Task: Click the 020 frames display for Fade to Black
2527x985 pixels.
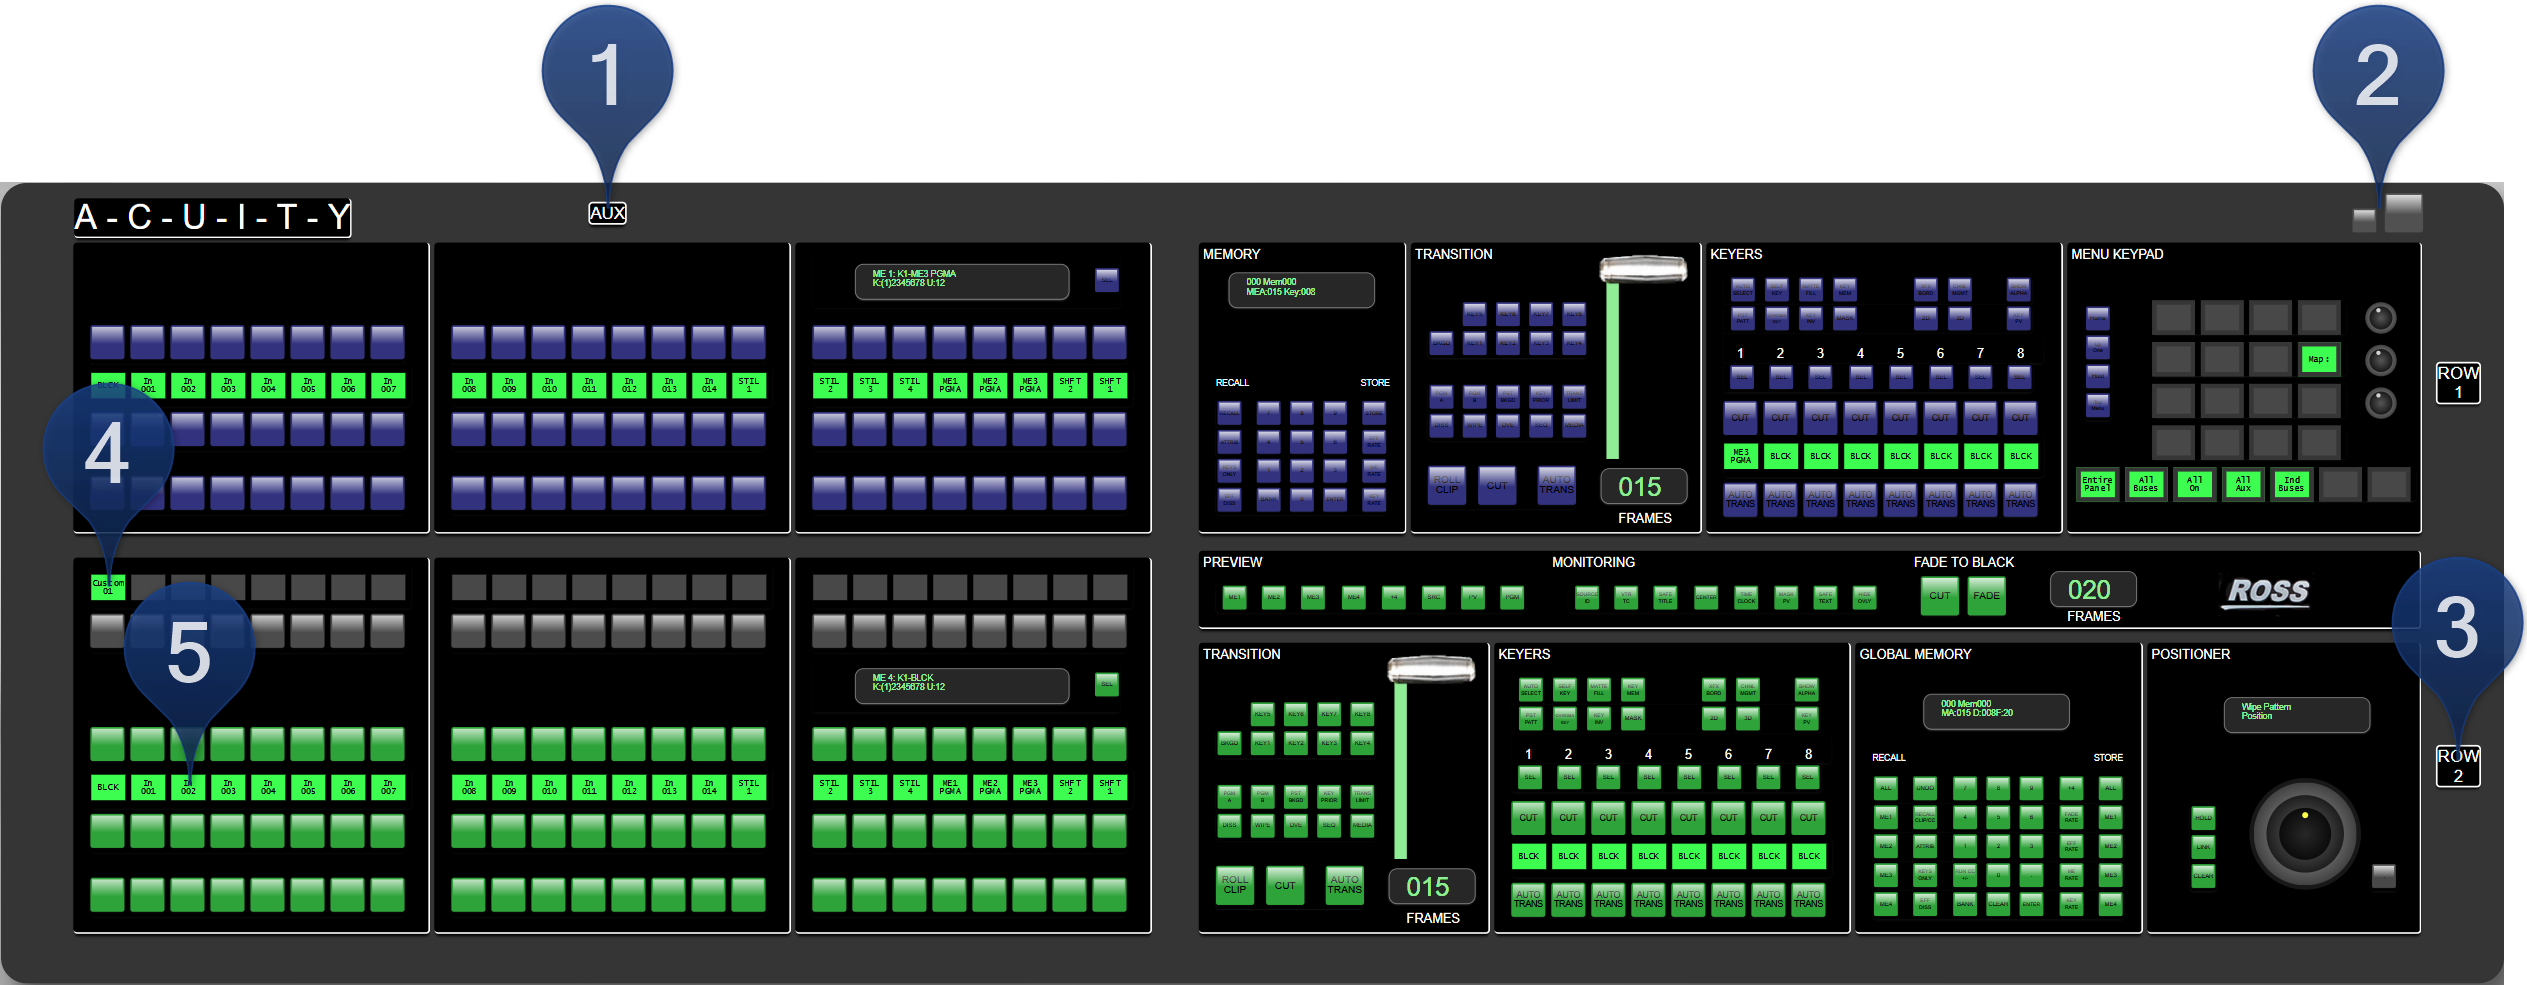Action: pyautogui.click(x=2092, y=590)
